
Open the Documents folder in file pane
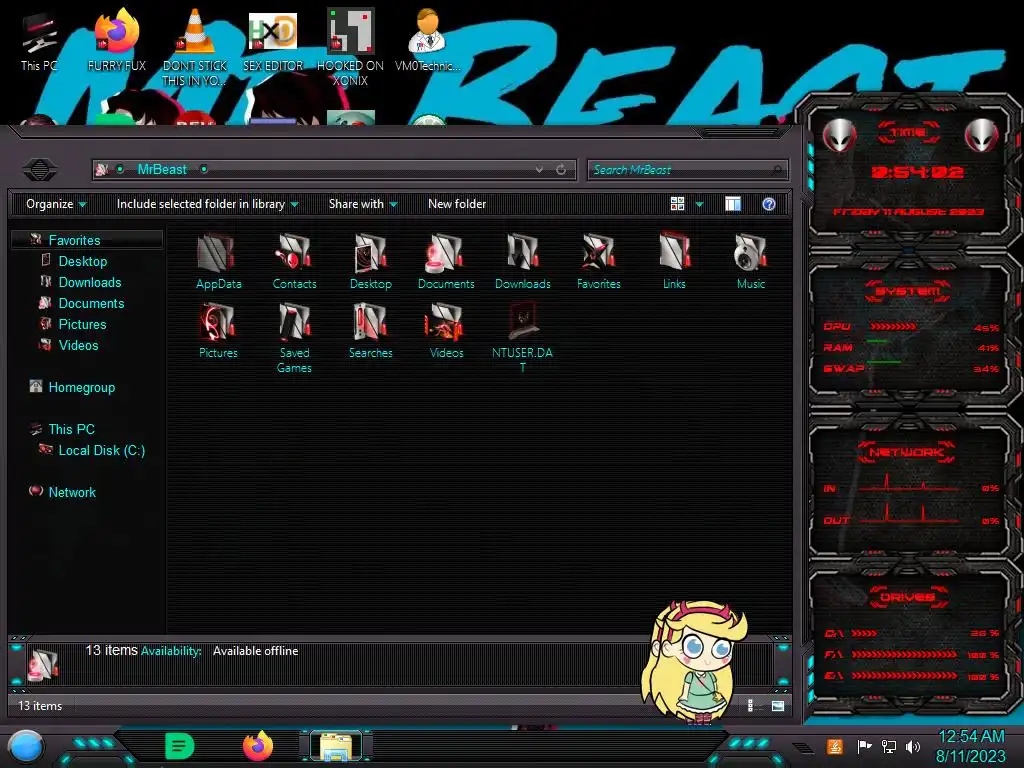tap(446, 261)
